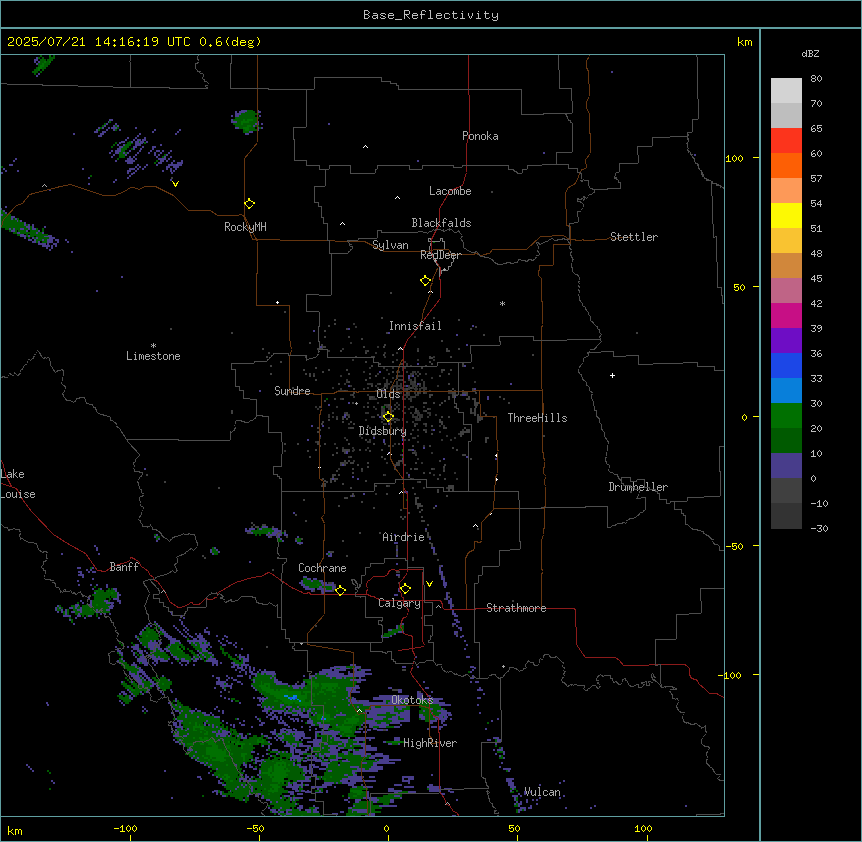Click the Airdrie city label
The width and height of the screenshot is (862, 842).
(x=404, y=537)
